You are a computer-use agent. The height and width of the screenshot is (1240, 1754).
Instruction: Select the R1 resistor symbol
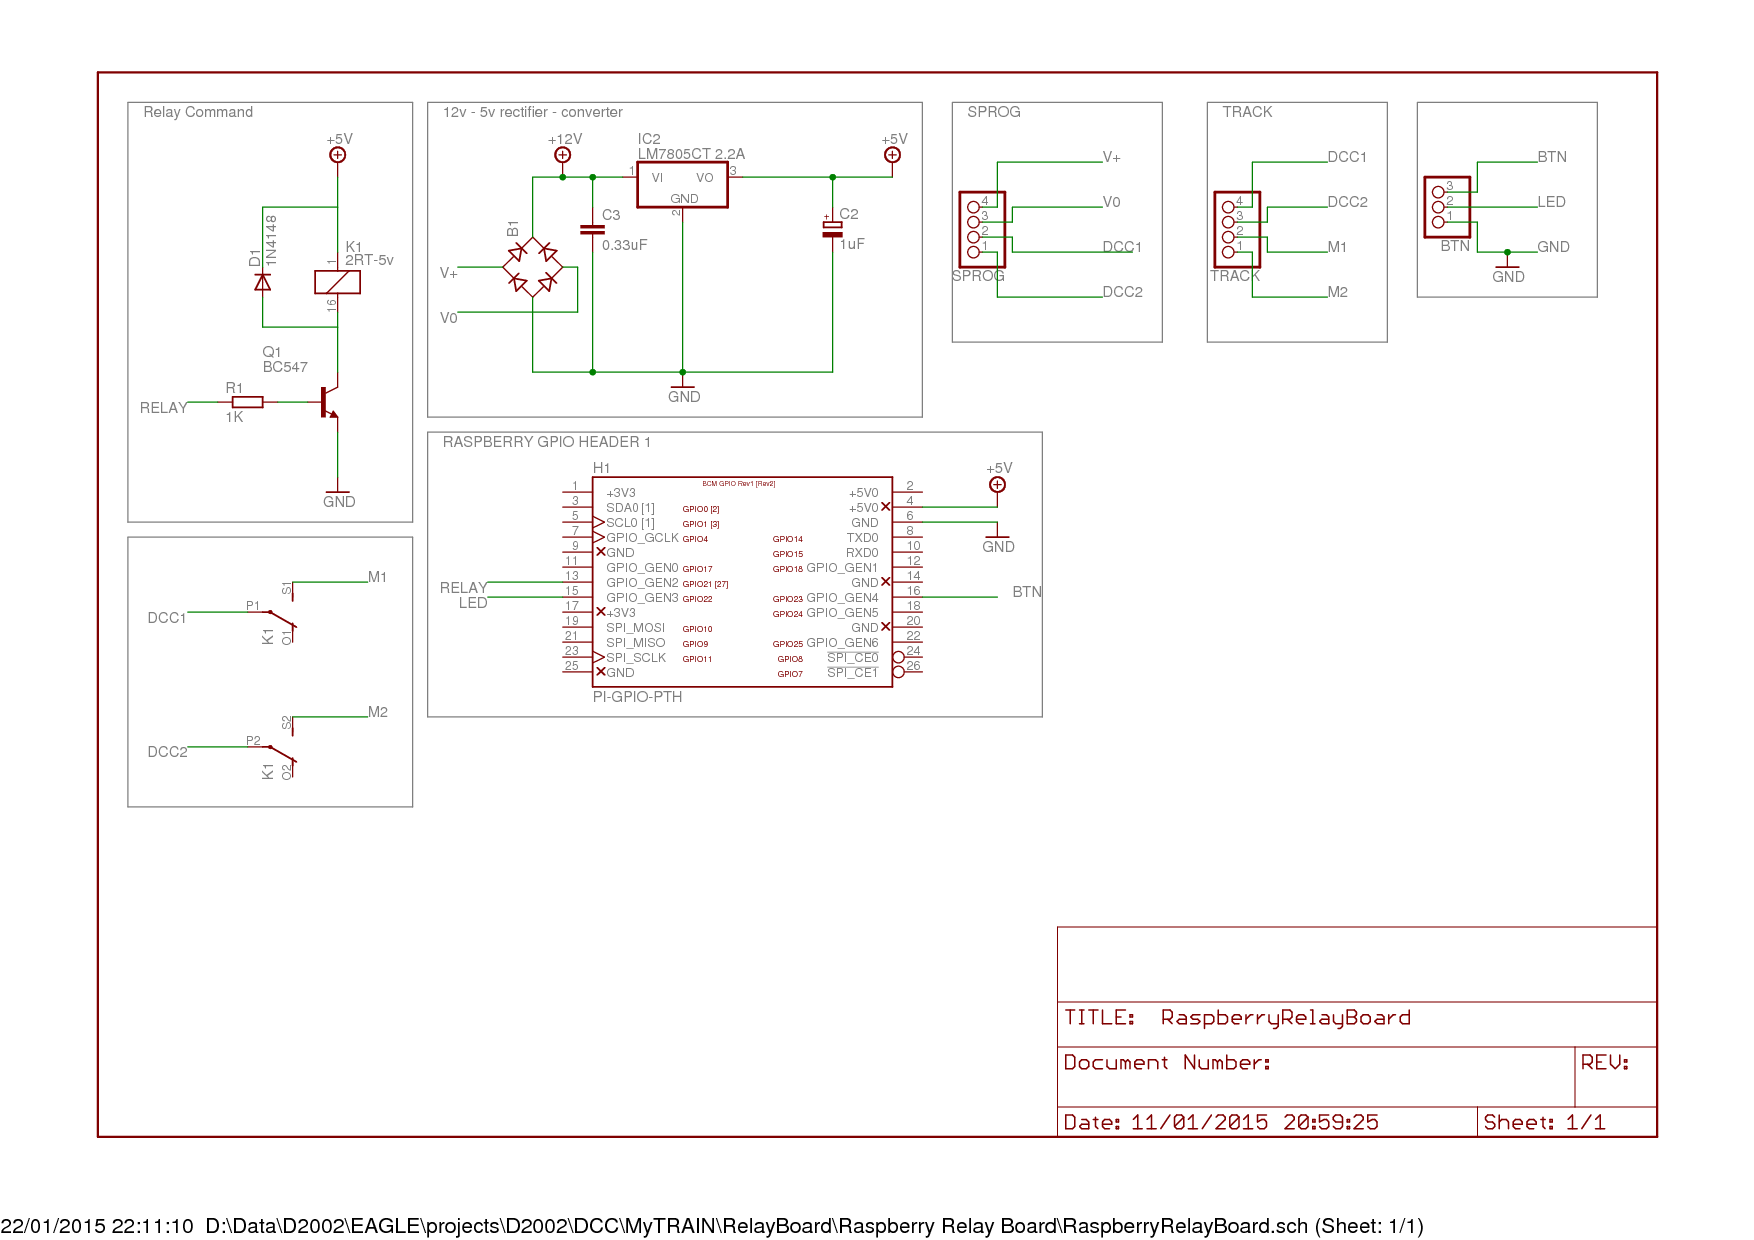click(x=247, y=402)
